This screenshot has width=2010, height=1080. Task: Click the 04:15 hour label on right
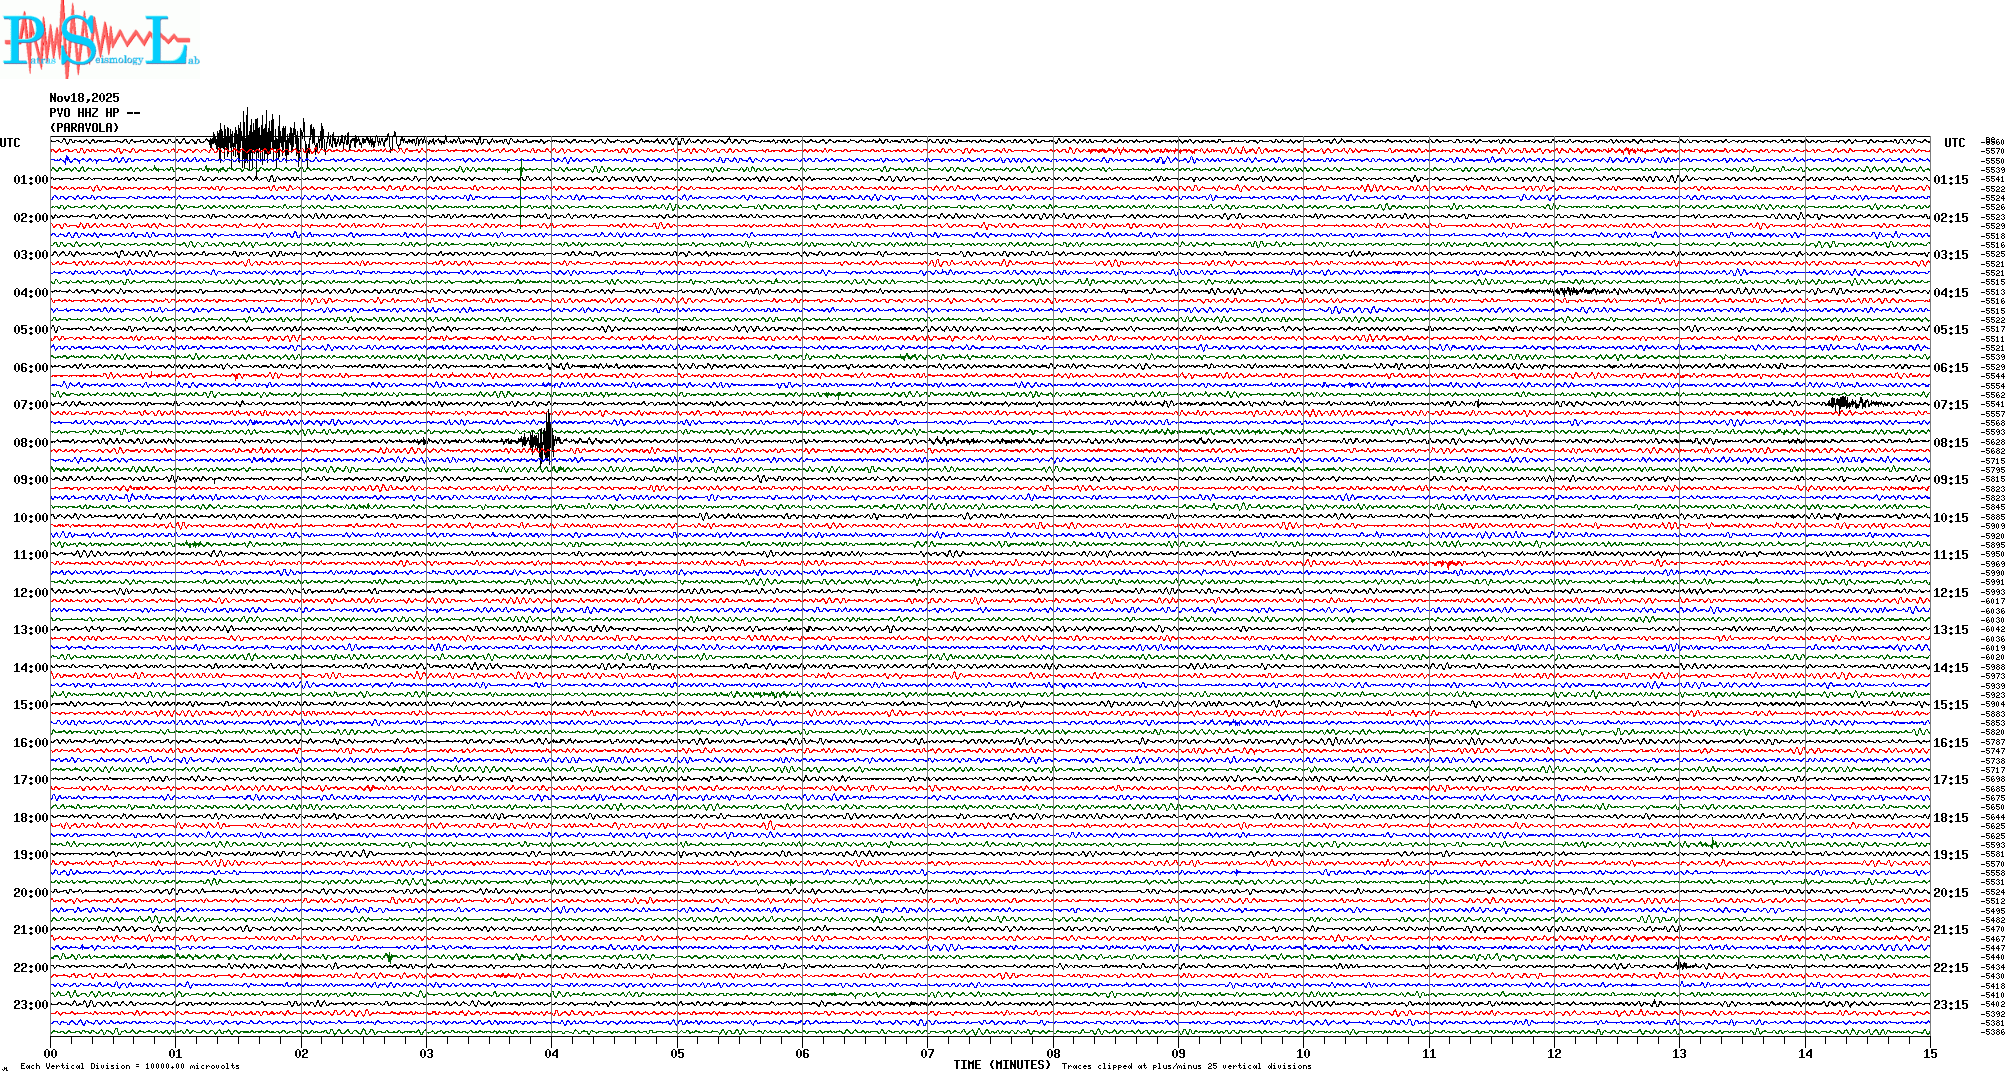[1951, 293]
